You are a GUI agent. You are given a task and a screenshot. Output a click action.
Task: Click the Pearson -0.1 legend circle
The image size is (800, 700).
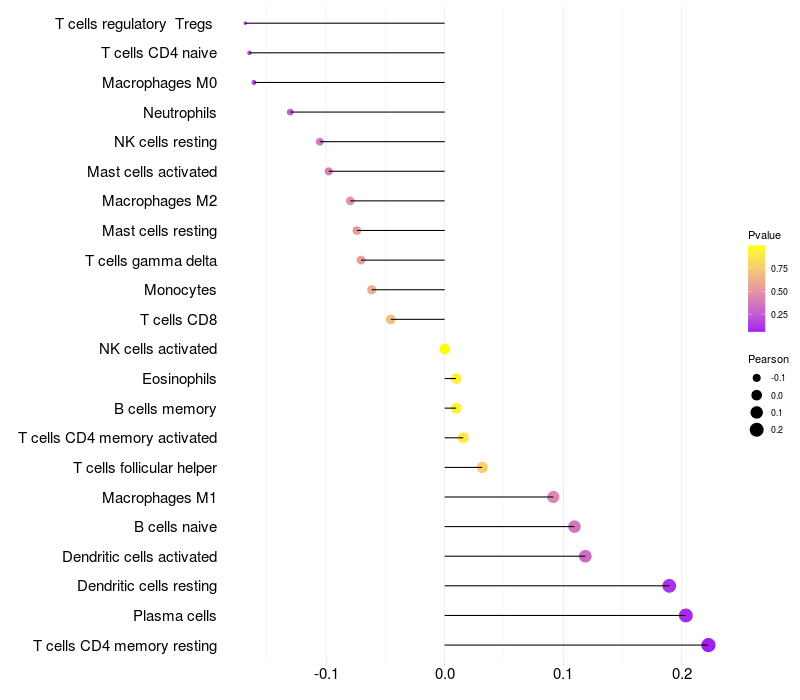[756, 378]
